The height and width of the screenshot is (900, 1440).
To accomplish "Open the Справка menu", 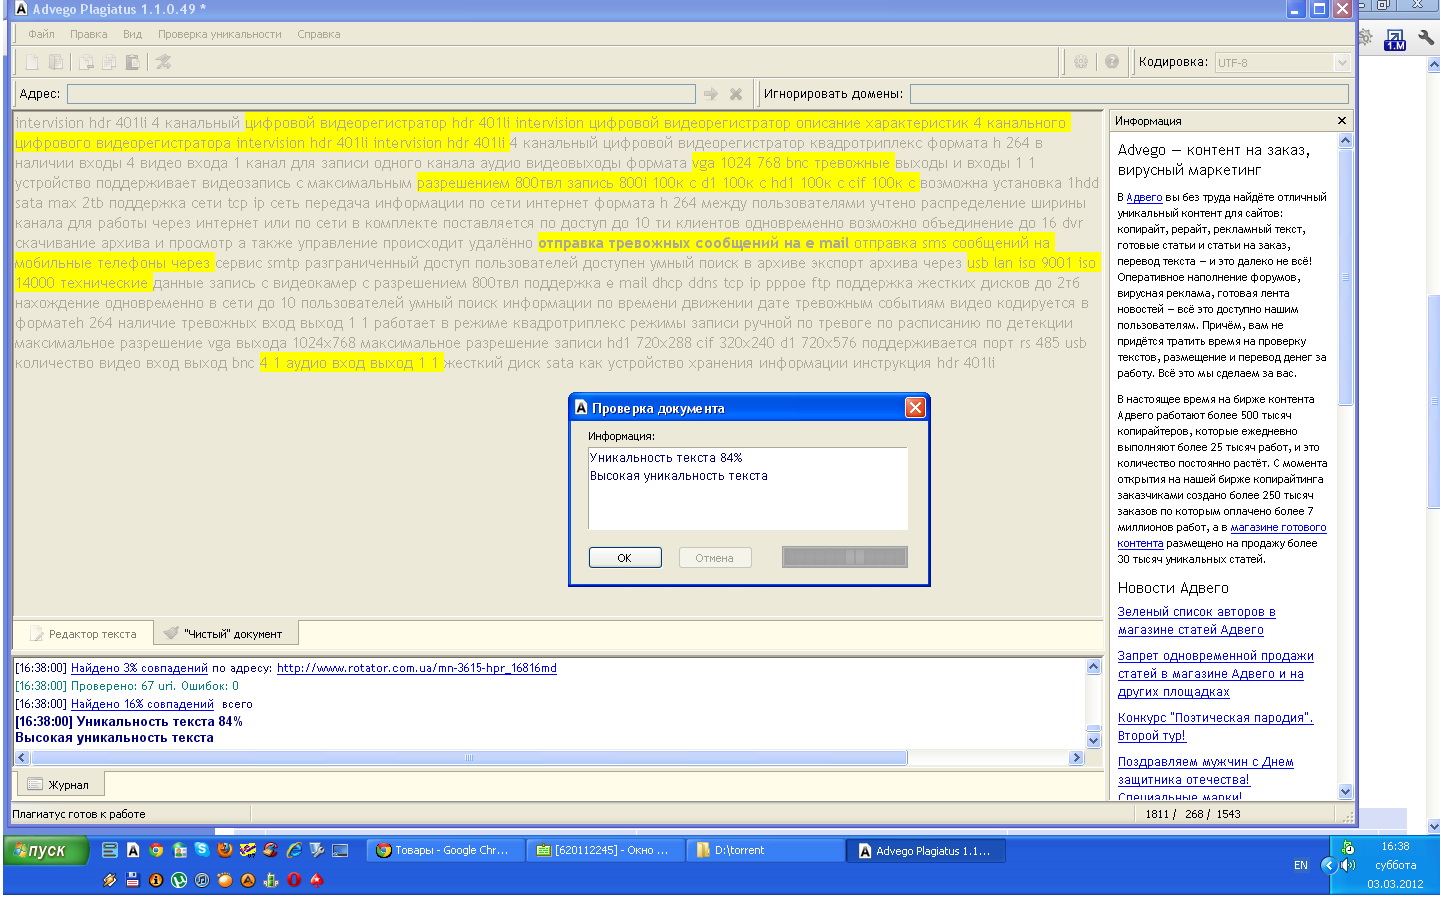I will 319,34.
